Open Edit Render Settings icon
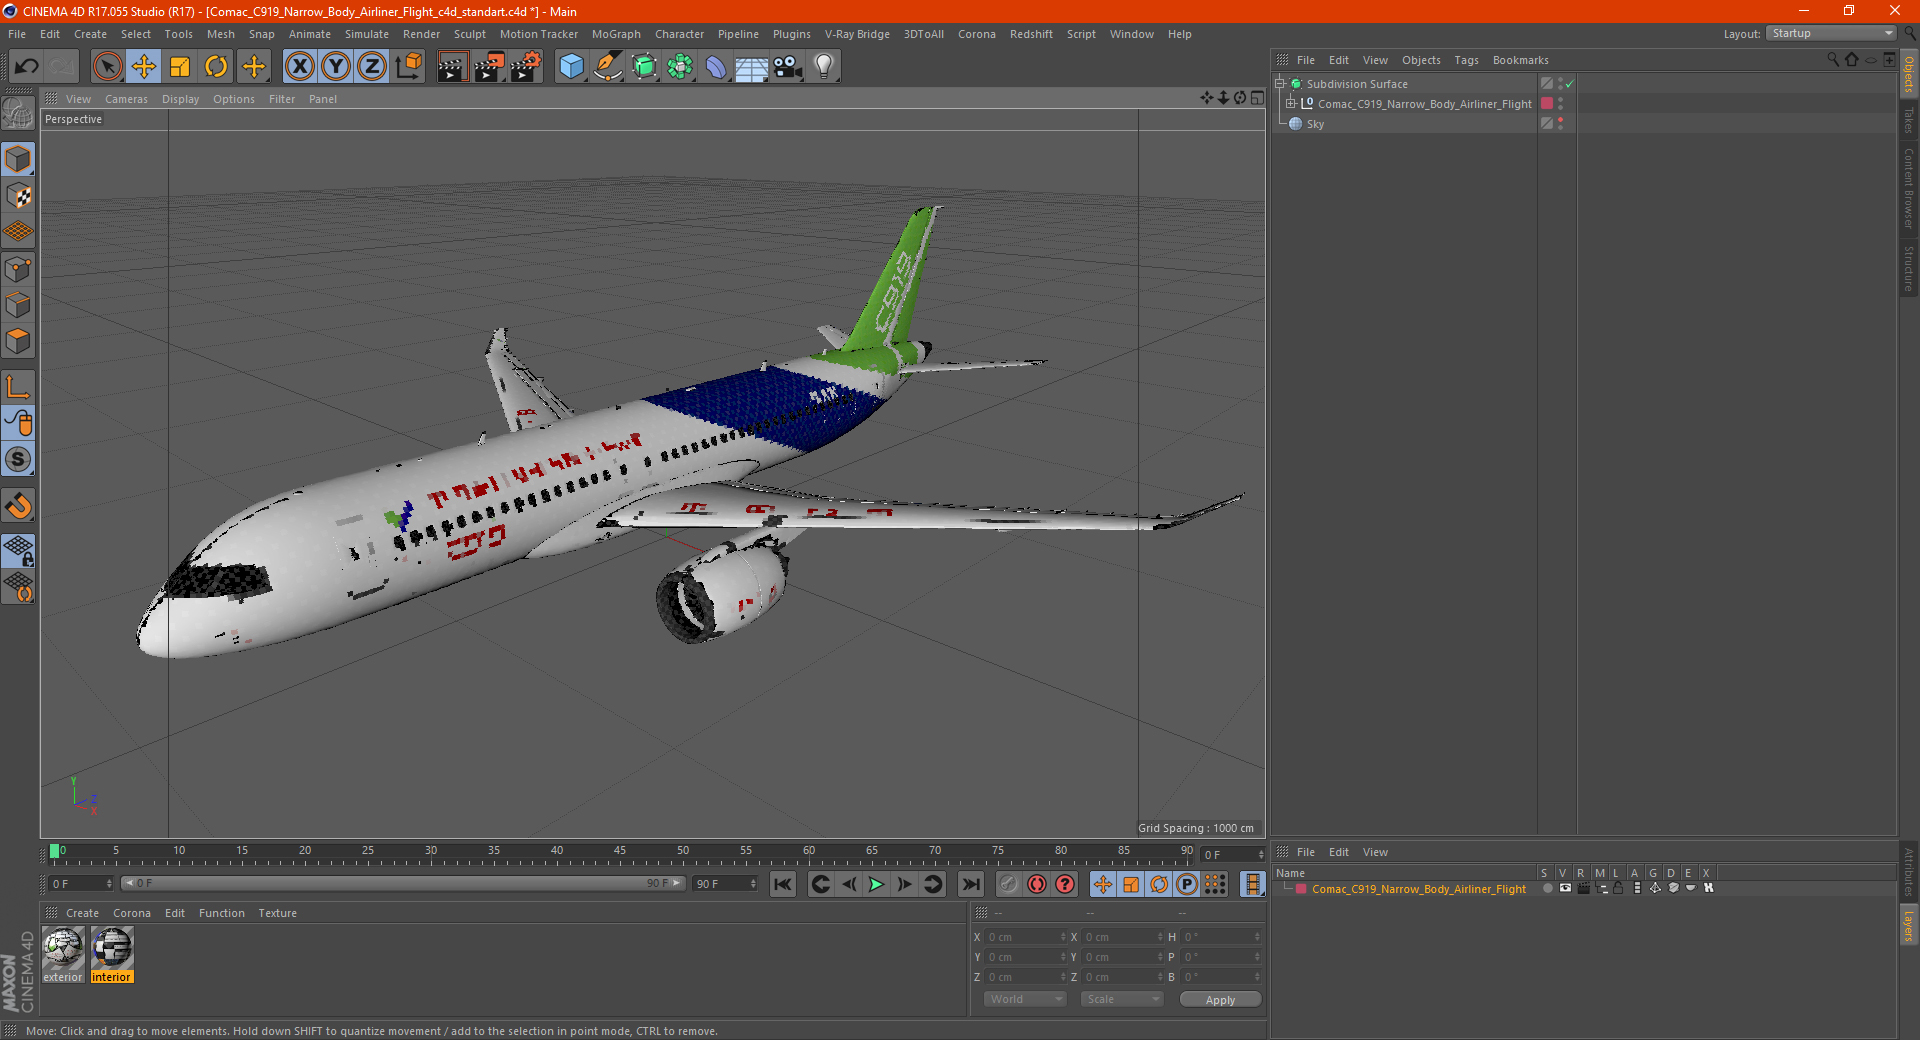 point(526,67)
